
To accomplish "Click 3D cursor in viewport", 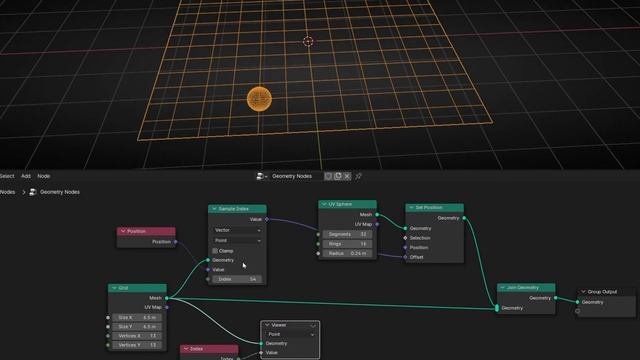I will [308, 41].
